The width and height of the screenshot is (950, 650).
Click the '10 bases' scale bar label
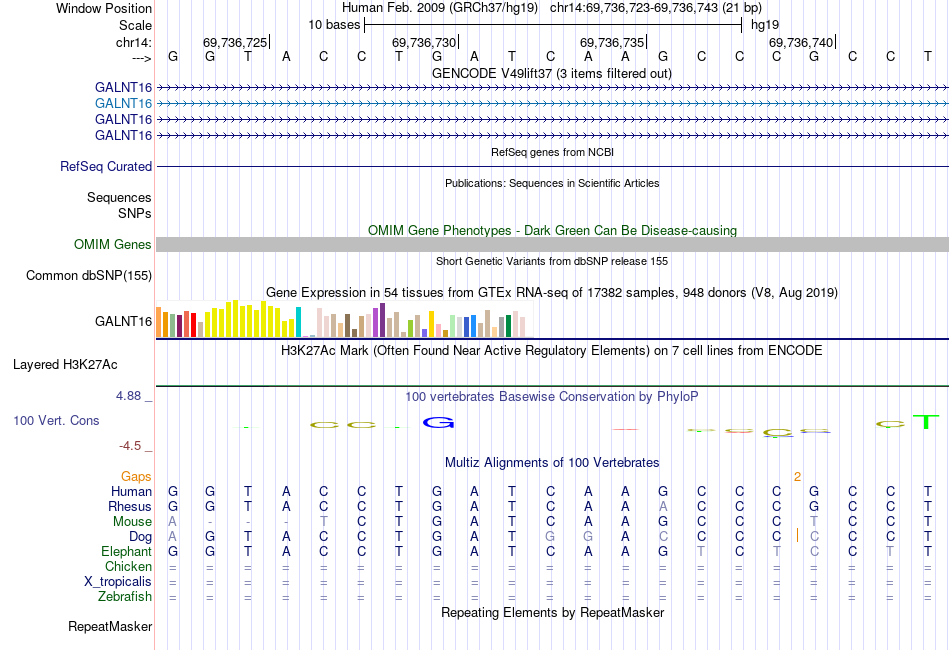click(334, 25)
